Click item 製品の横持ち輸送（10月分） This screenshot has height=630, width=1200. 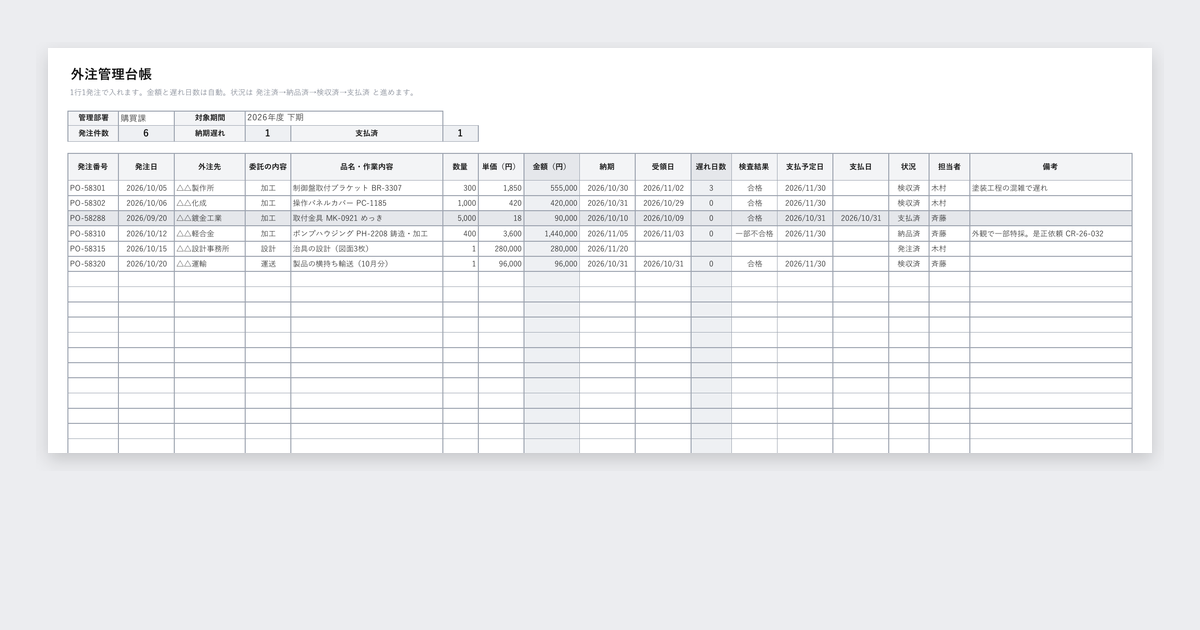(367, 264)
